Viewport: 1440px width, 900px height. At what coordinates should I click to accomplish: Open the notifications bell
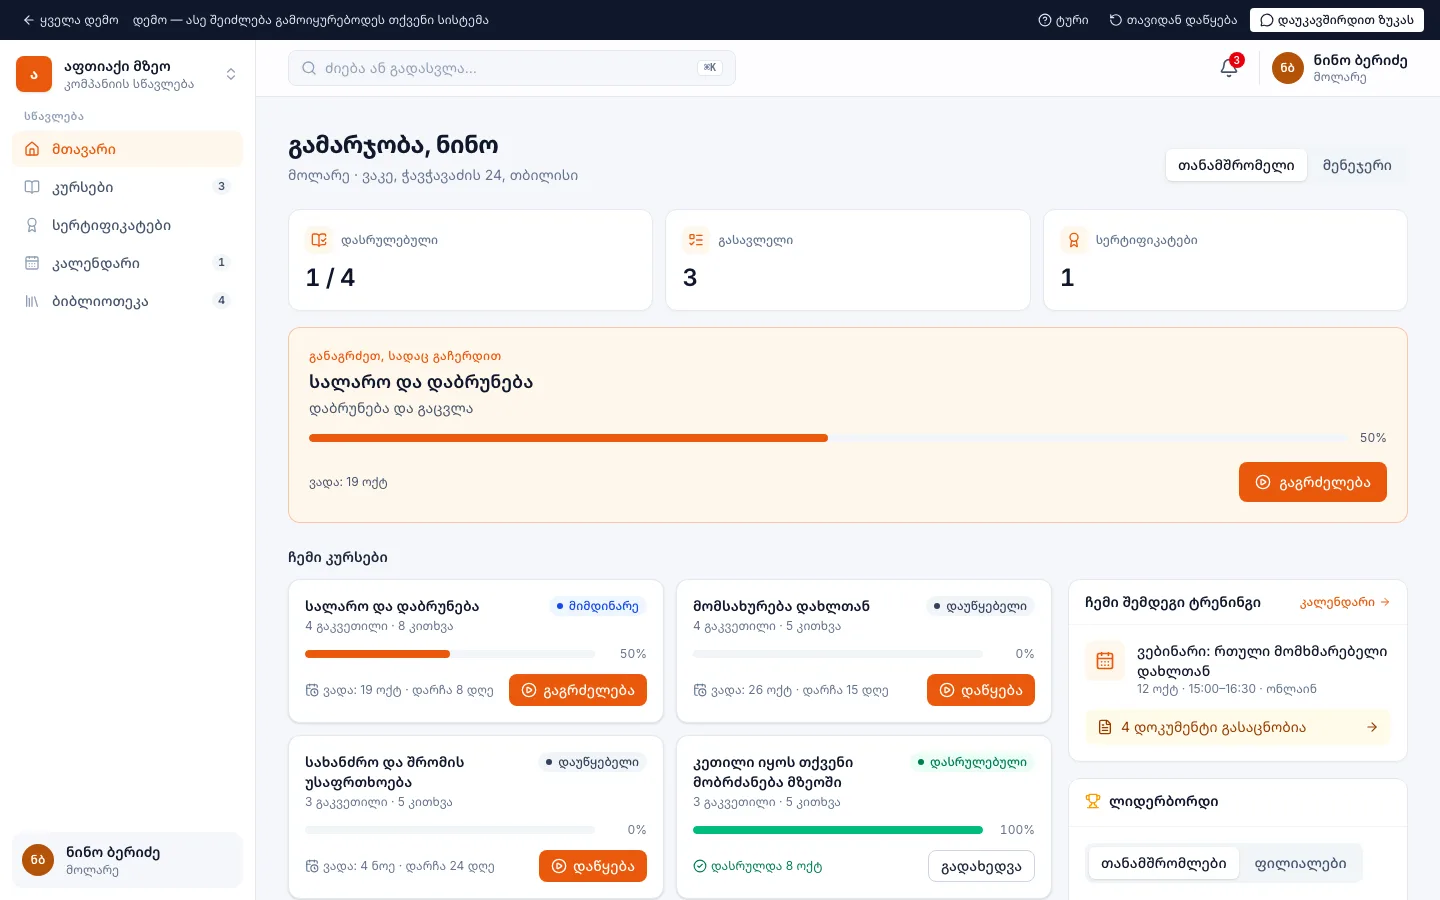1229,68
